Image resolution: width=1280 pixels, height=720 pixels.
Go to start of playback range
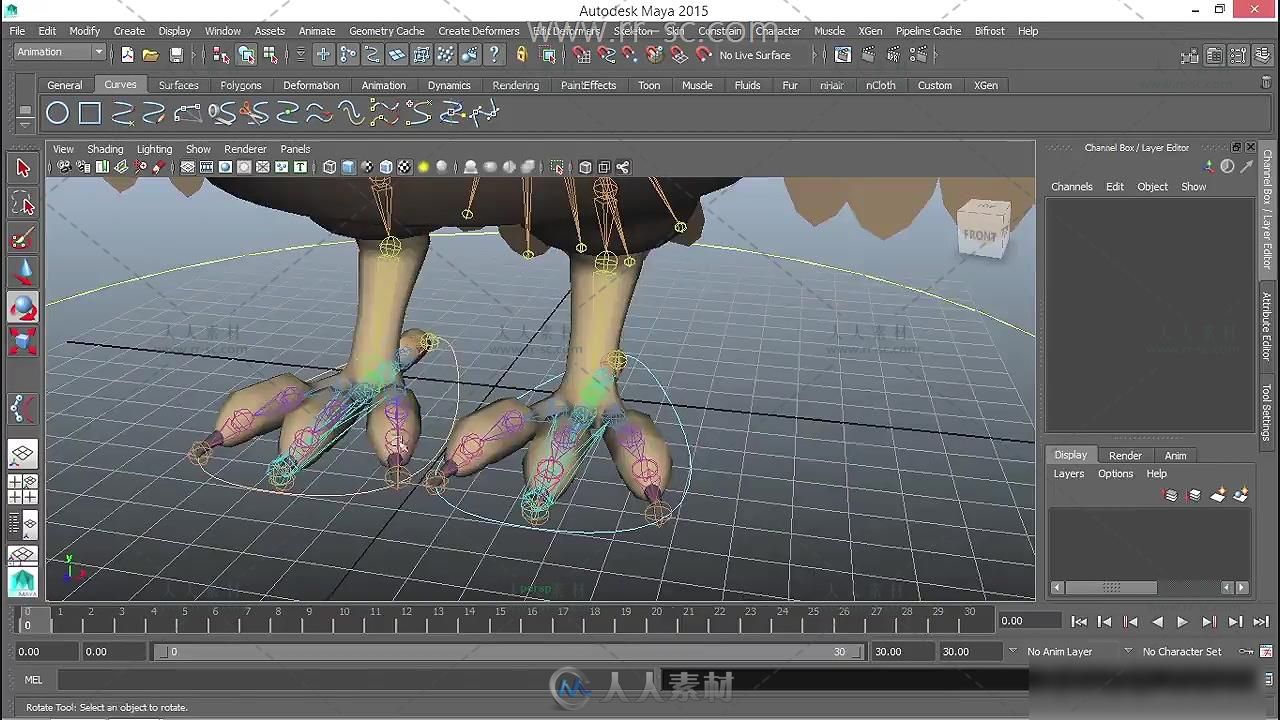(x=1079, y=621)
